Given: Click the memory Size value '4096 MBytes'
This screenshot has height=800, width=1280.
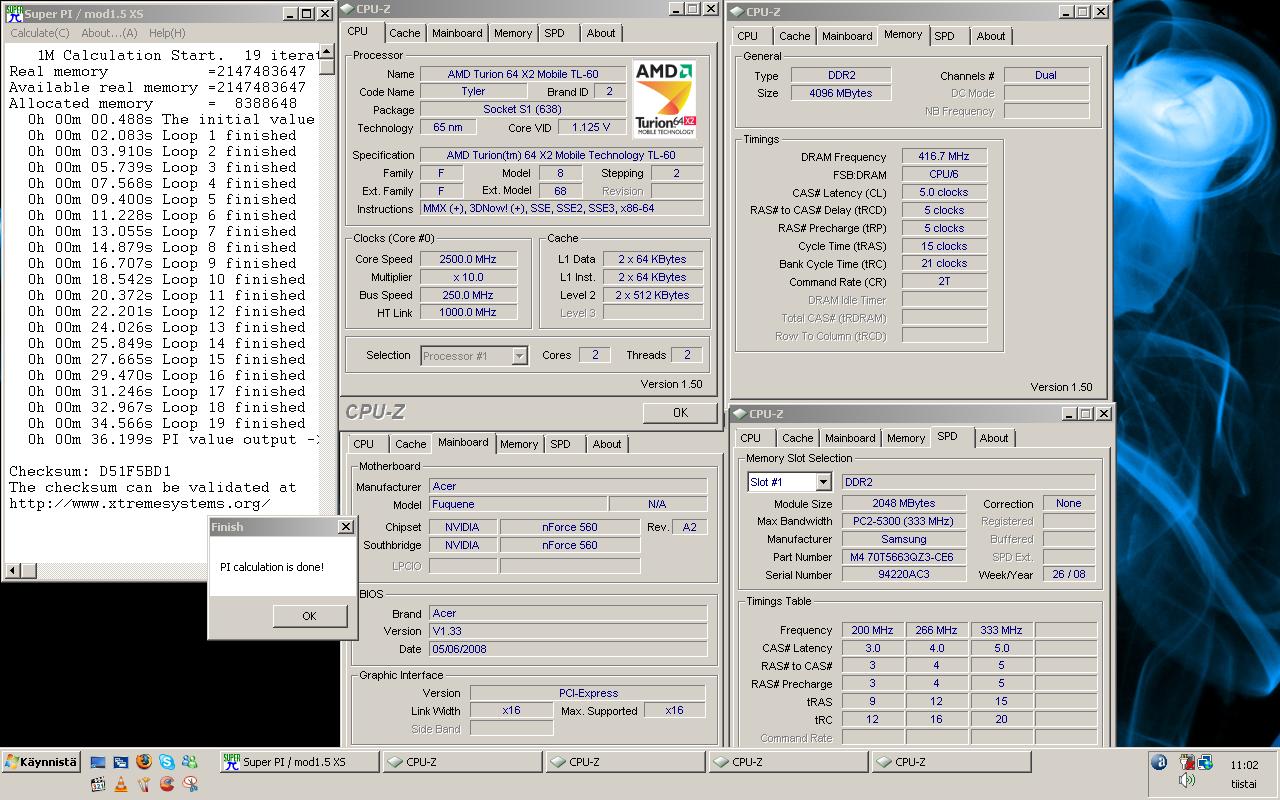Looking at the screenshot, I should (x=840, y=93).
